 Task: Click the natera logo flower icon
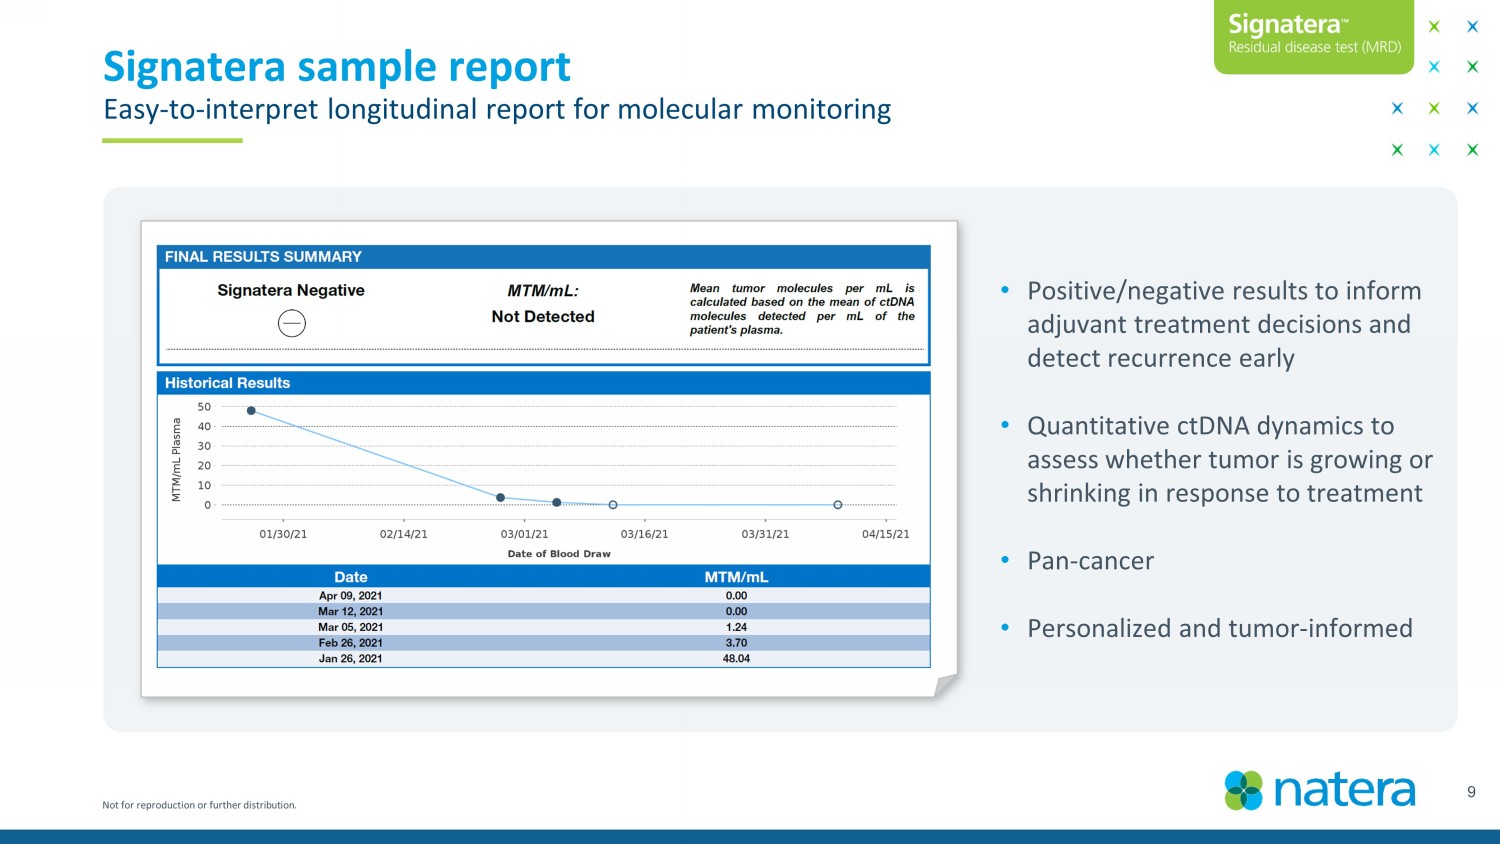[1244, 790]
